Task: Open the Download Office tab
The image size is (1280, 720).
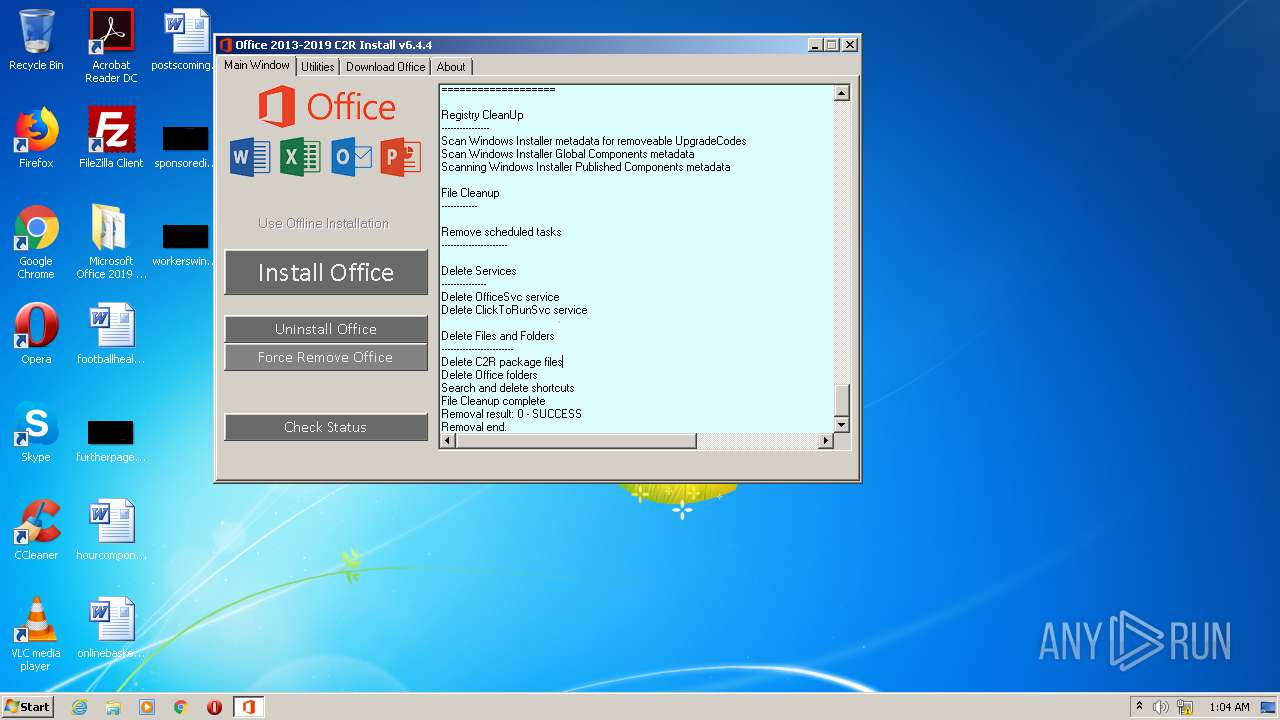Action: 385,67
